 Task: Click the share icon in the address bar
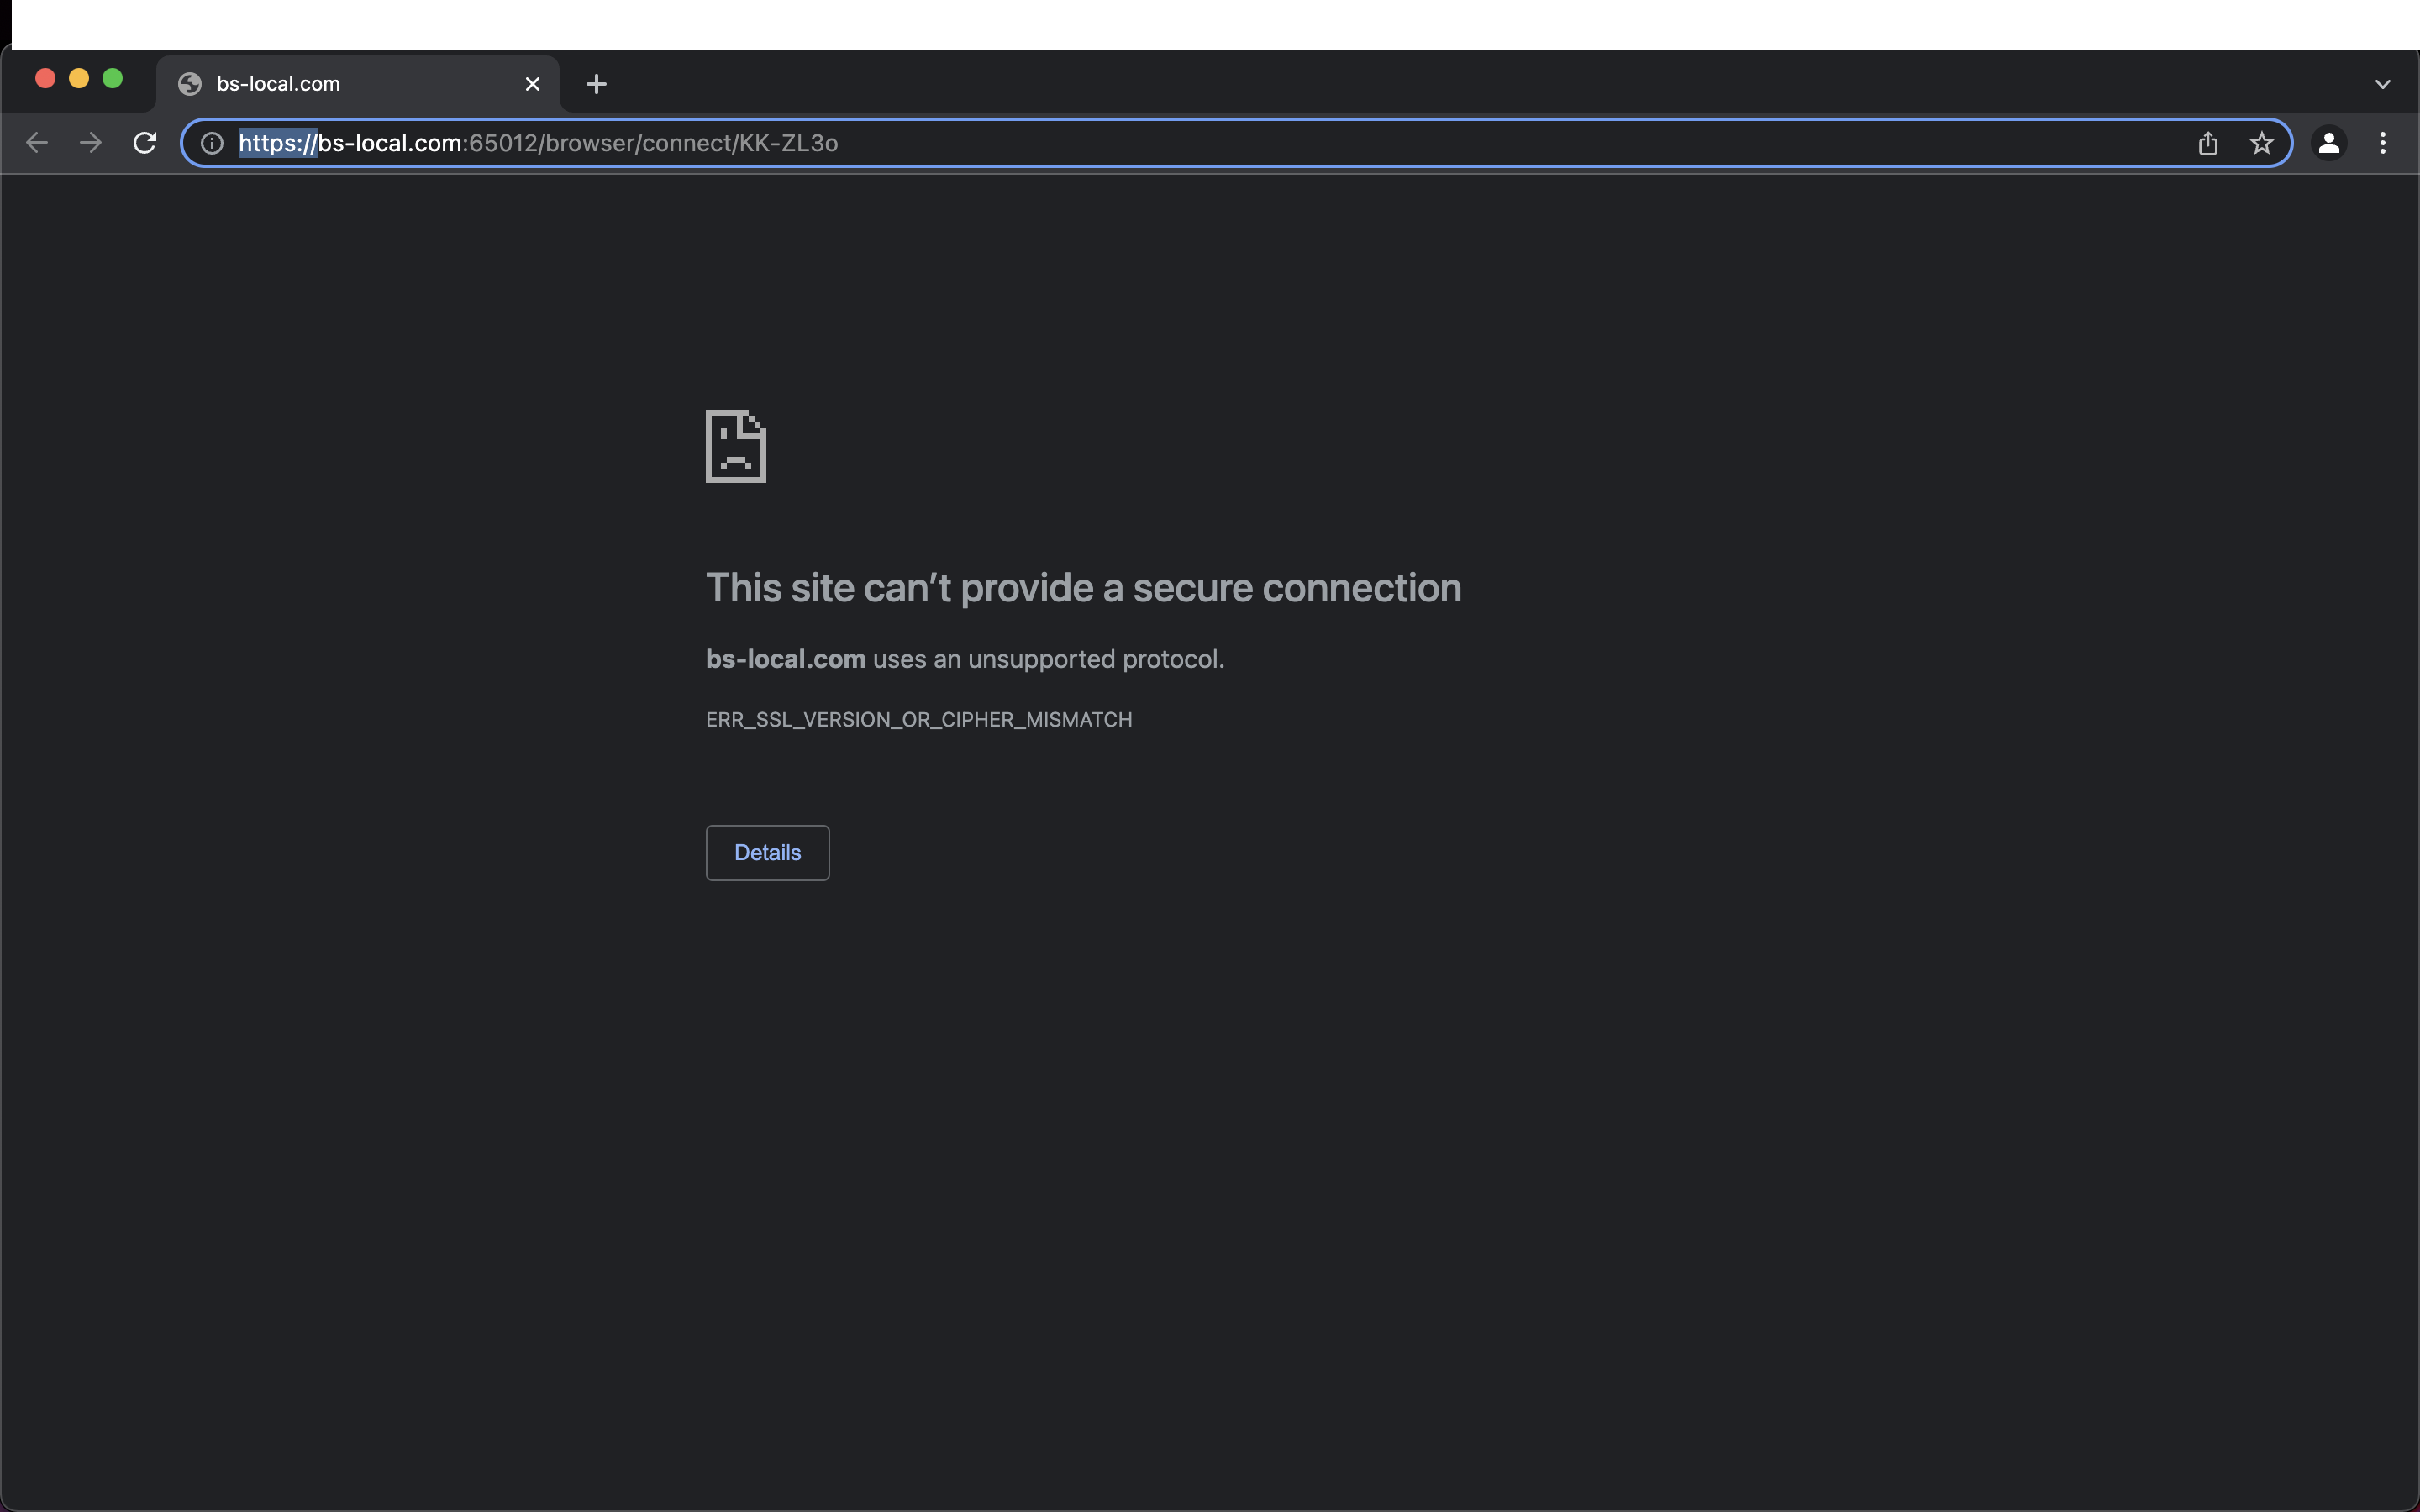coord(2207,143)
